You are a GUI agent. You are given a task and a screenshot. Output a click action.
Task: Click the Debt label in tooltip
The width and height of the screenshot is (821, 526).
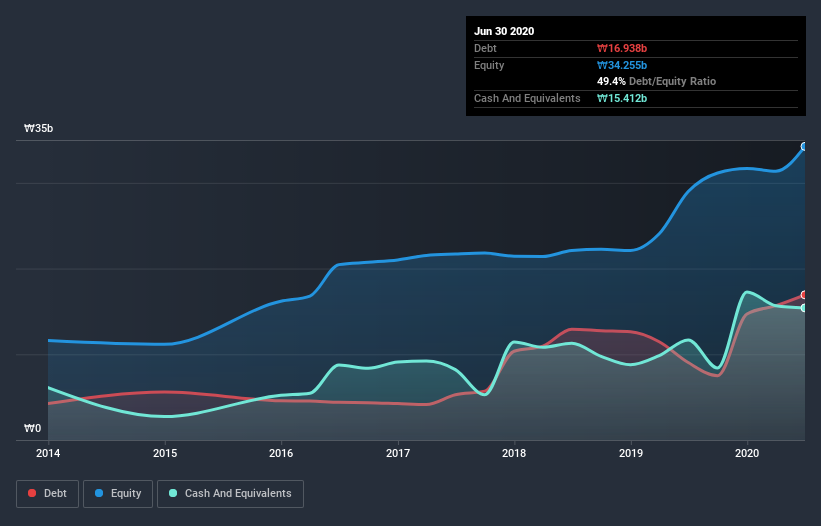485,48
